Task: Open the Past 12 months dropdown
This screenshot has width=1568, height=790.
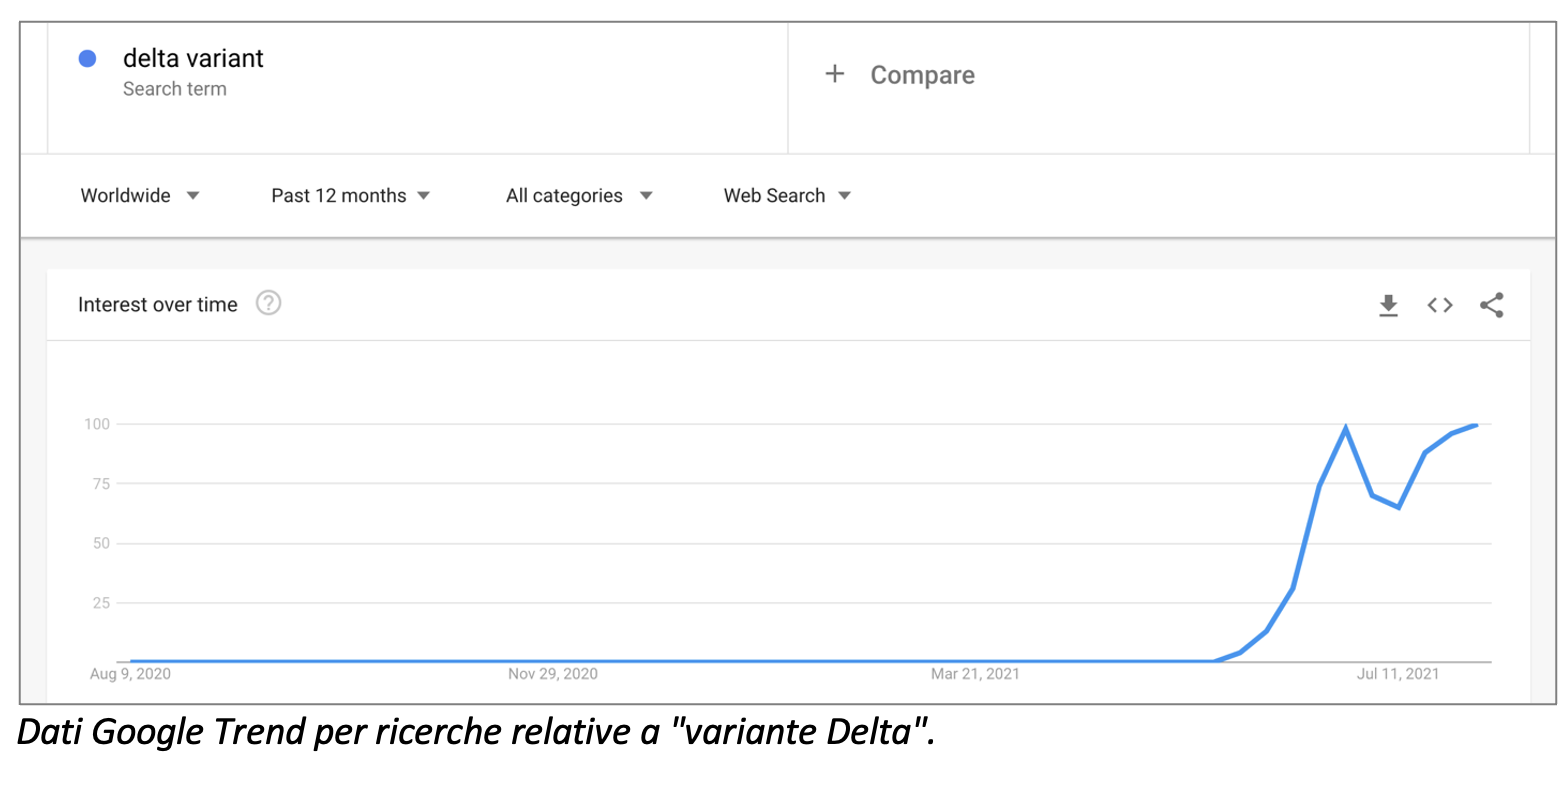Action: click(x=351, y=196)
